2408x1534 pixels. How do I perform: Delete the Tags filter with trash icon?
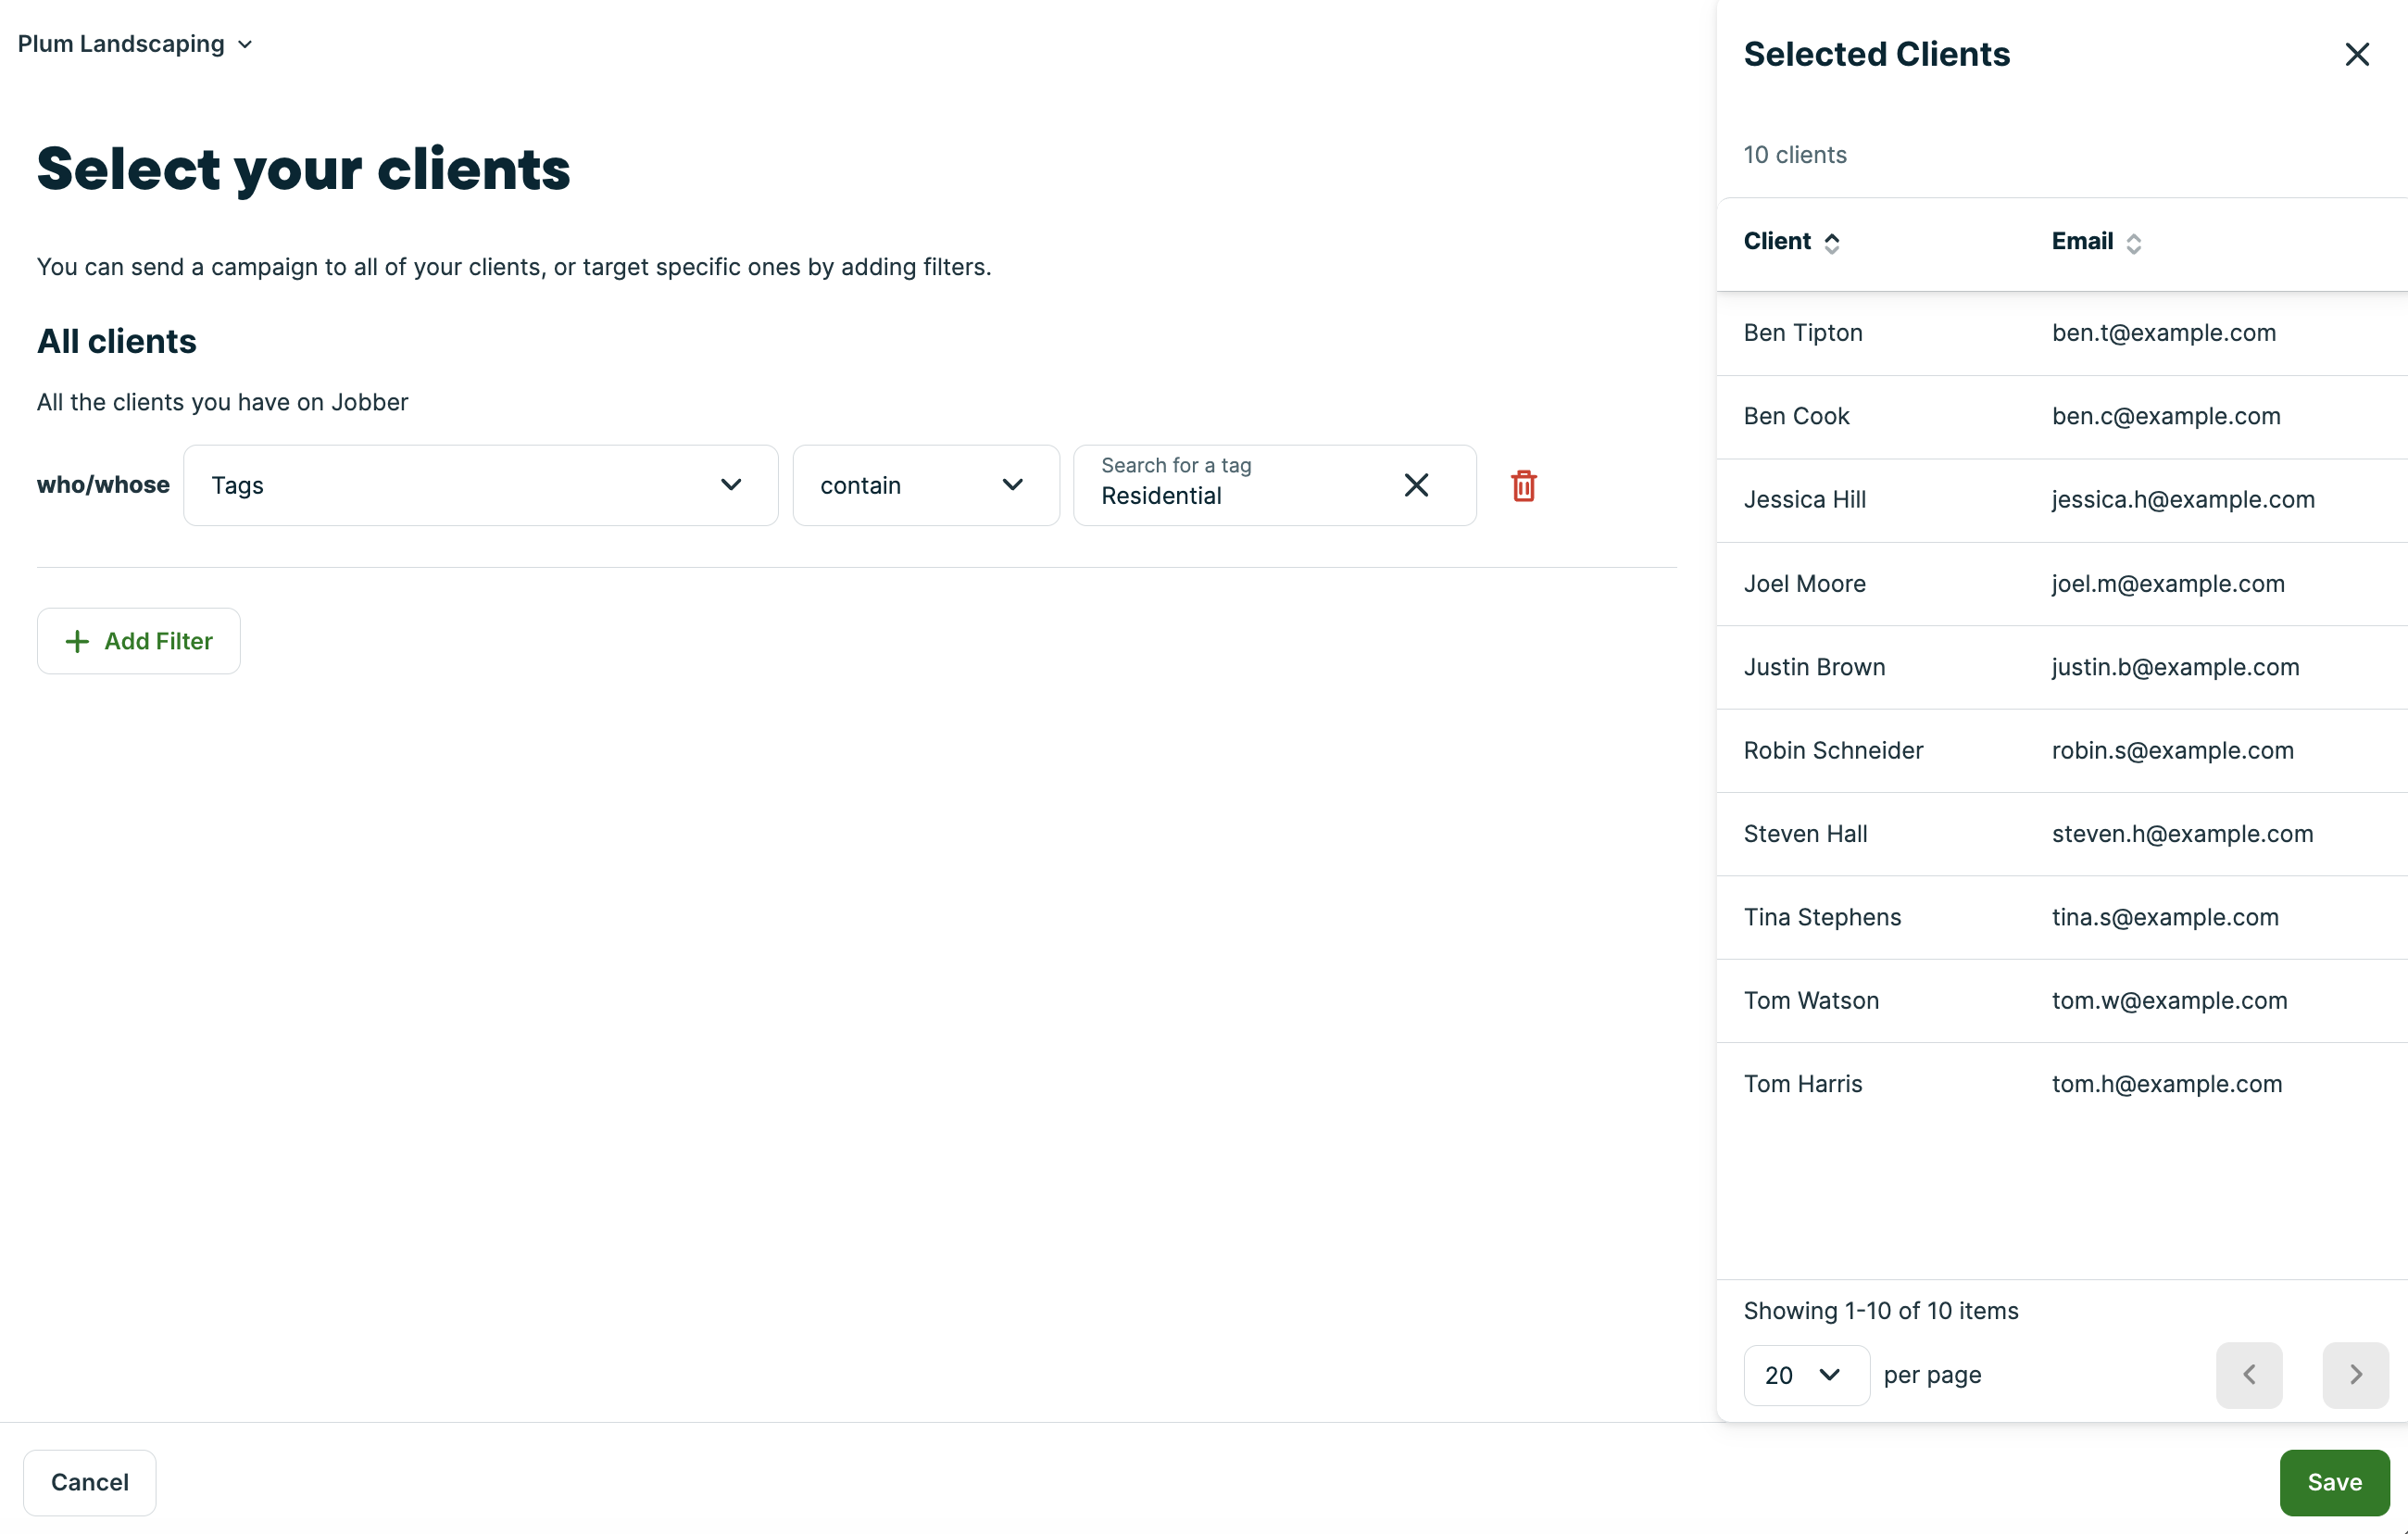tap(1523, 486)
